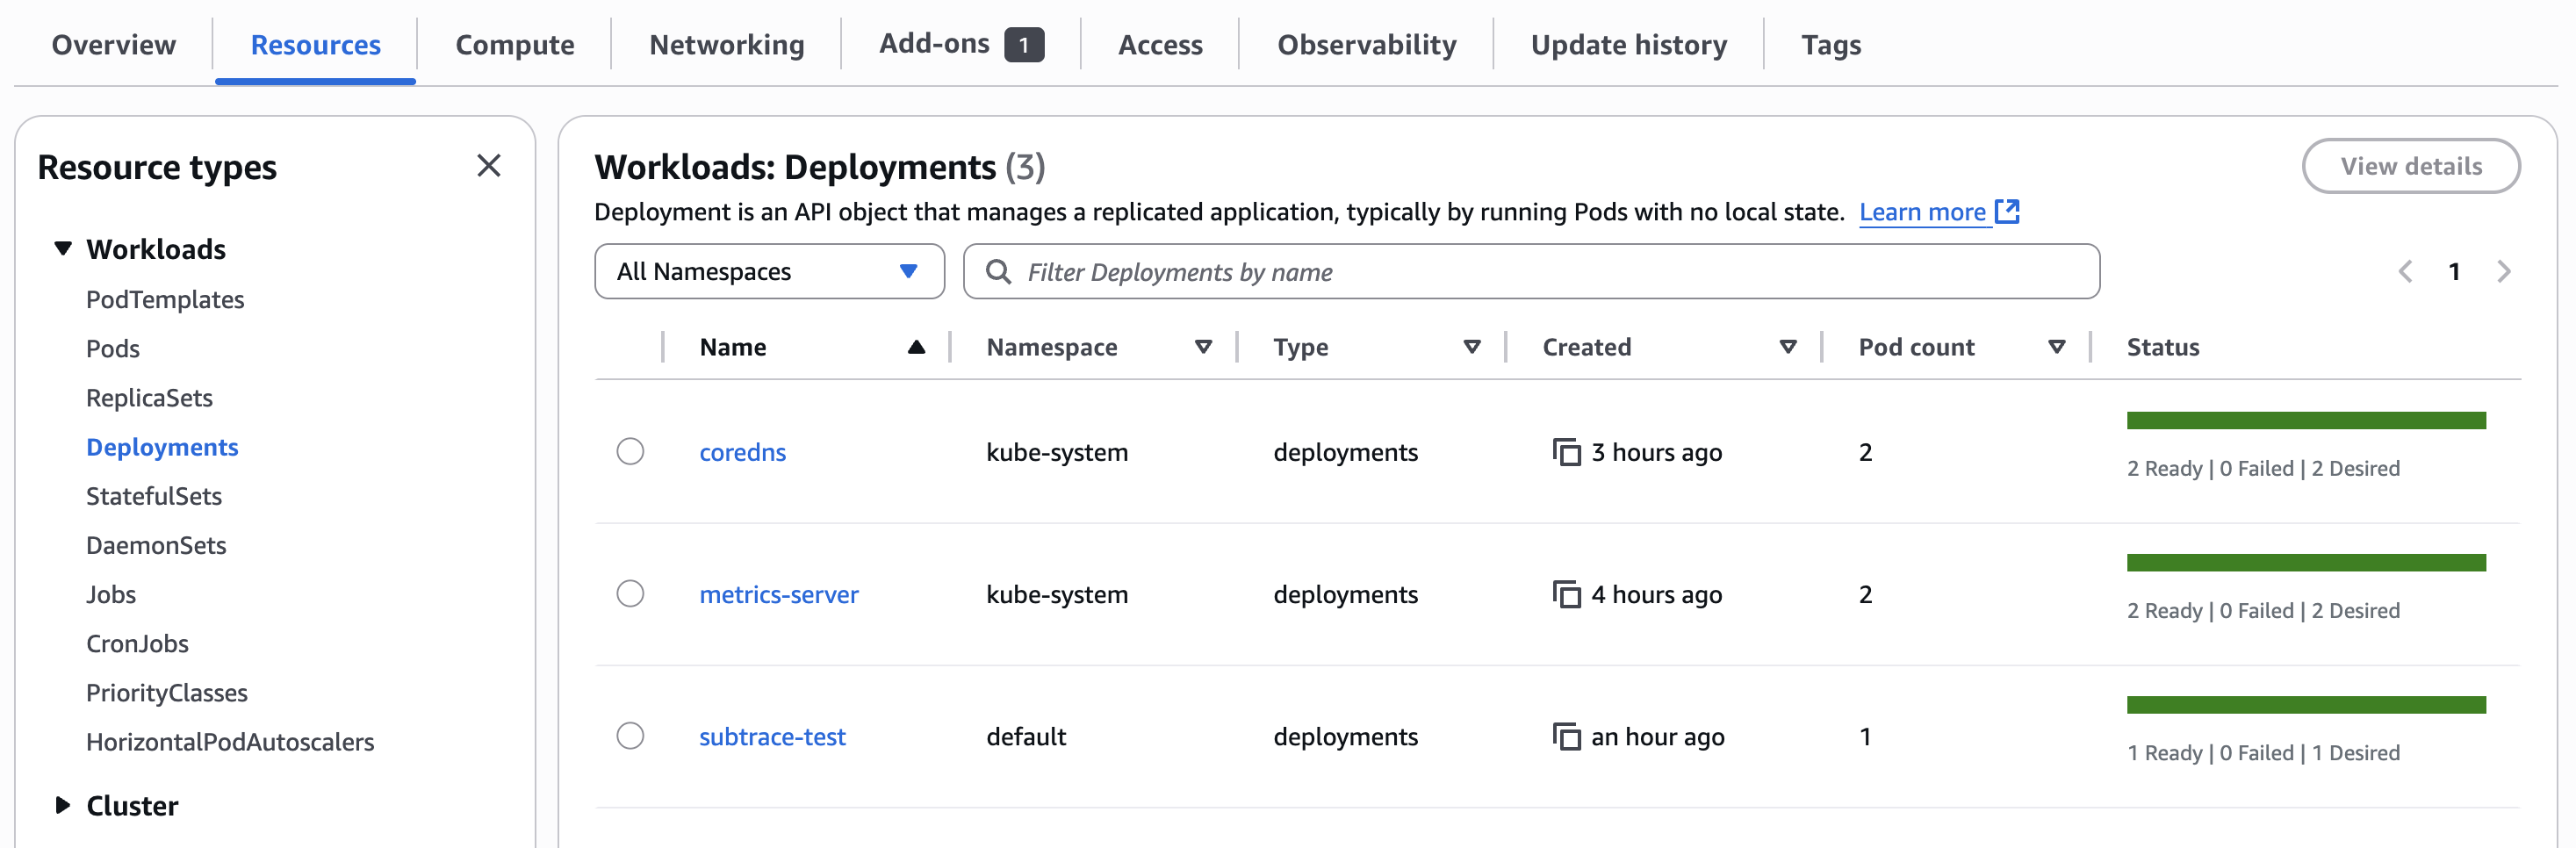Viewport: 2576px width, 848px height.
Task: Go to previous page arrow
Action: pyautogui.click(x=2405, y=271)
